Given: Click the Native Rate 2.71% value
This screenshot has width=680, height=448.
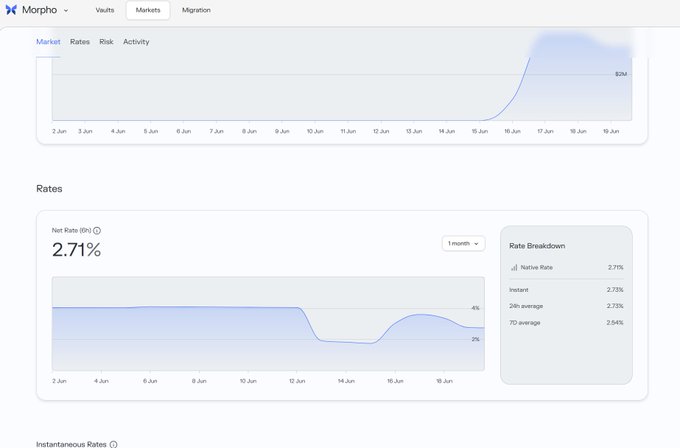Looking at the screenshot, I should tap(615, 268).
